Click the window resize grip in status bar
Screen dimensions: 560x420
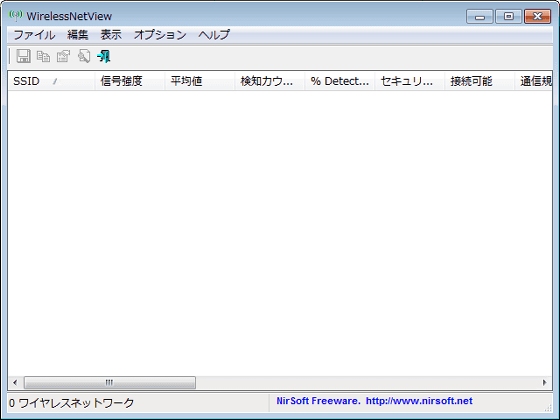pyautogui.click(x=548, y=408)
